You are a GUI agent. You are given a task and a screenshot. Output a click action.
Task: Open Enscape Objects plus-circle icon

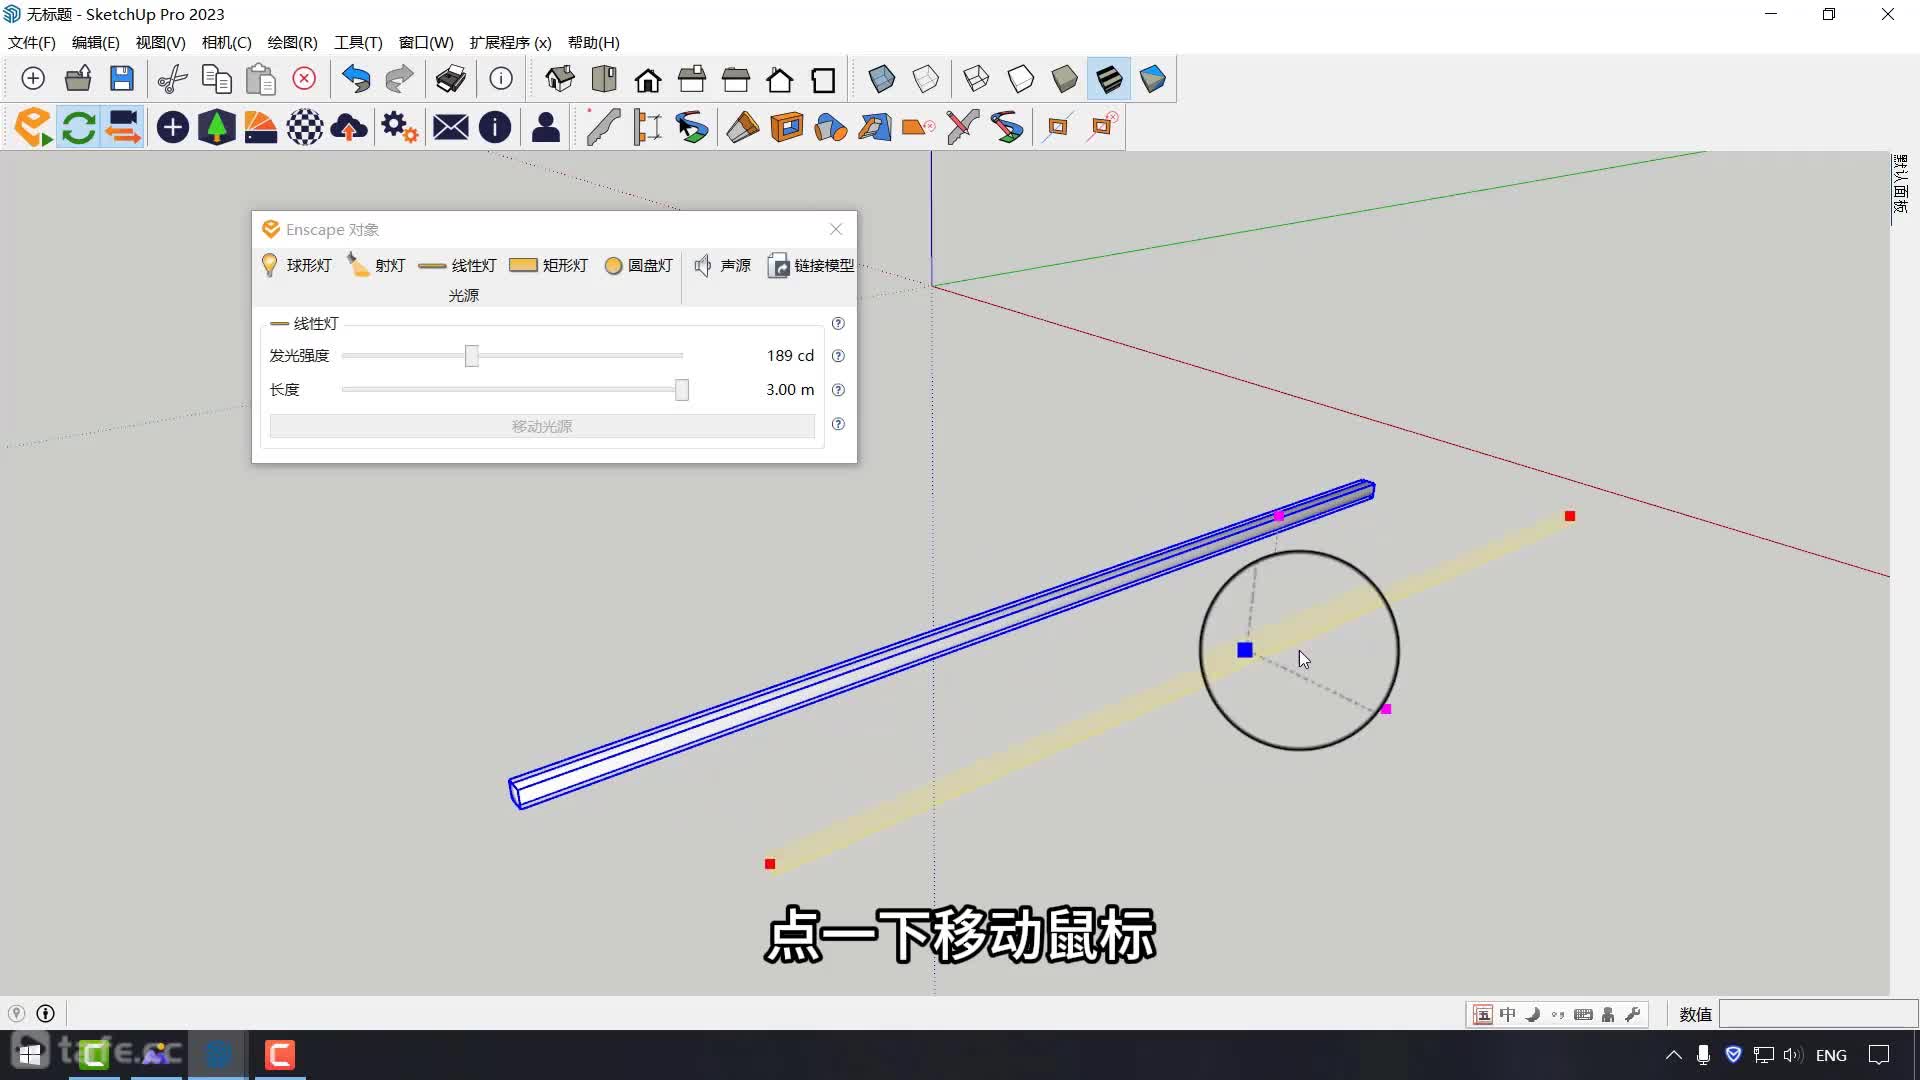[172, 128]
